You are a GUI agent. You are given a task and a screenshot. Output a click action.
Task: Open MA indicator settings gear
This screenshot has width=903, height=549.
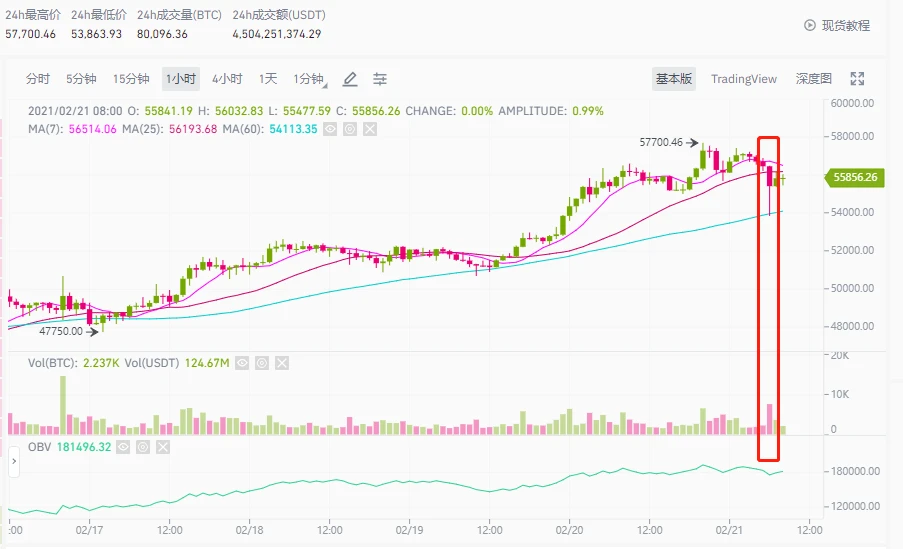pos(350,129)
